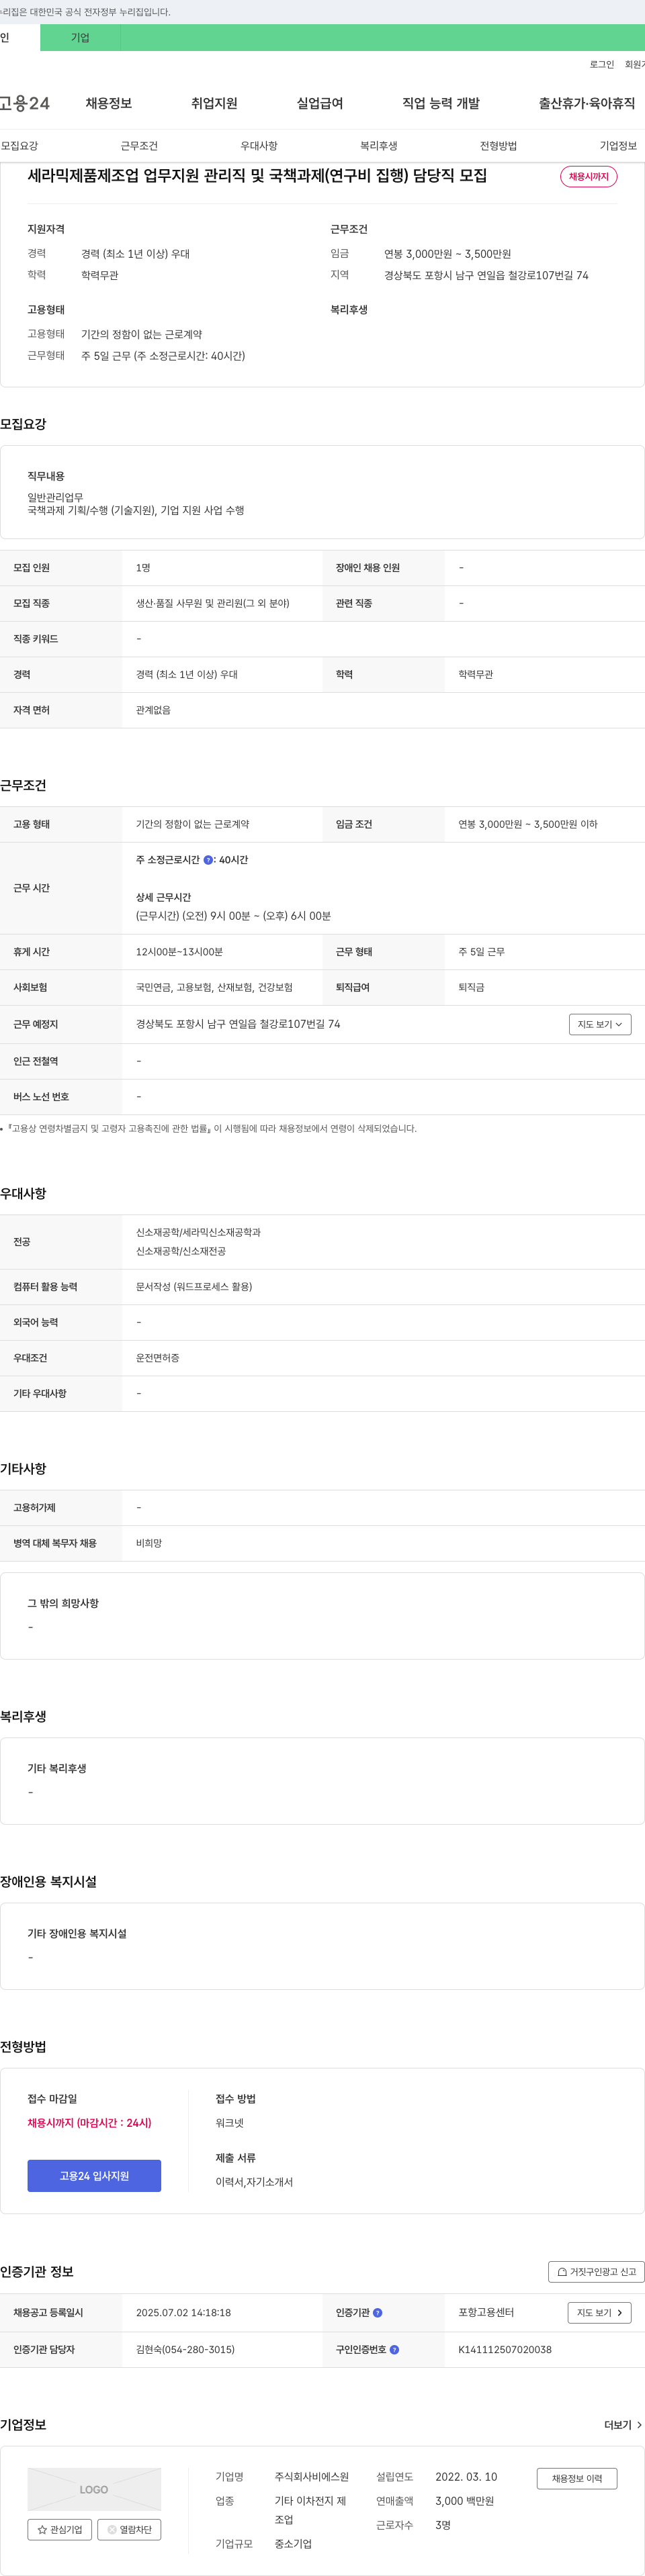Click the 채용시까지 badge near title
Screen dimensions: 645x2576
[588, 177]
